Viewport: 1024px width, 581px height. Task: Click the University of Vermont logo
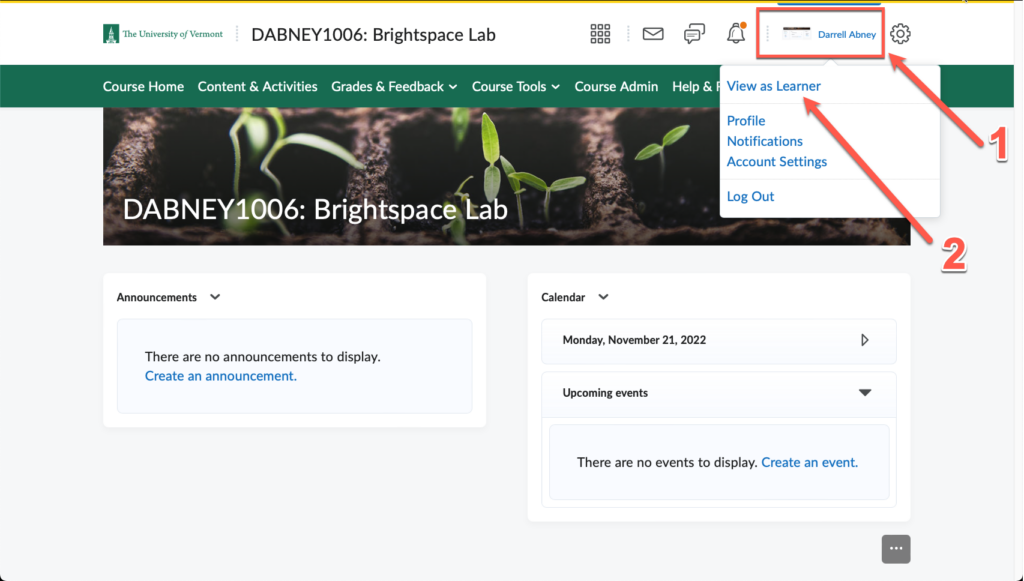tap(162, 32)
